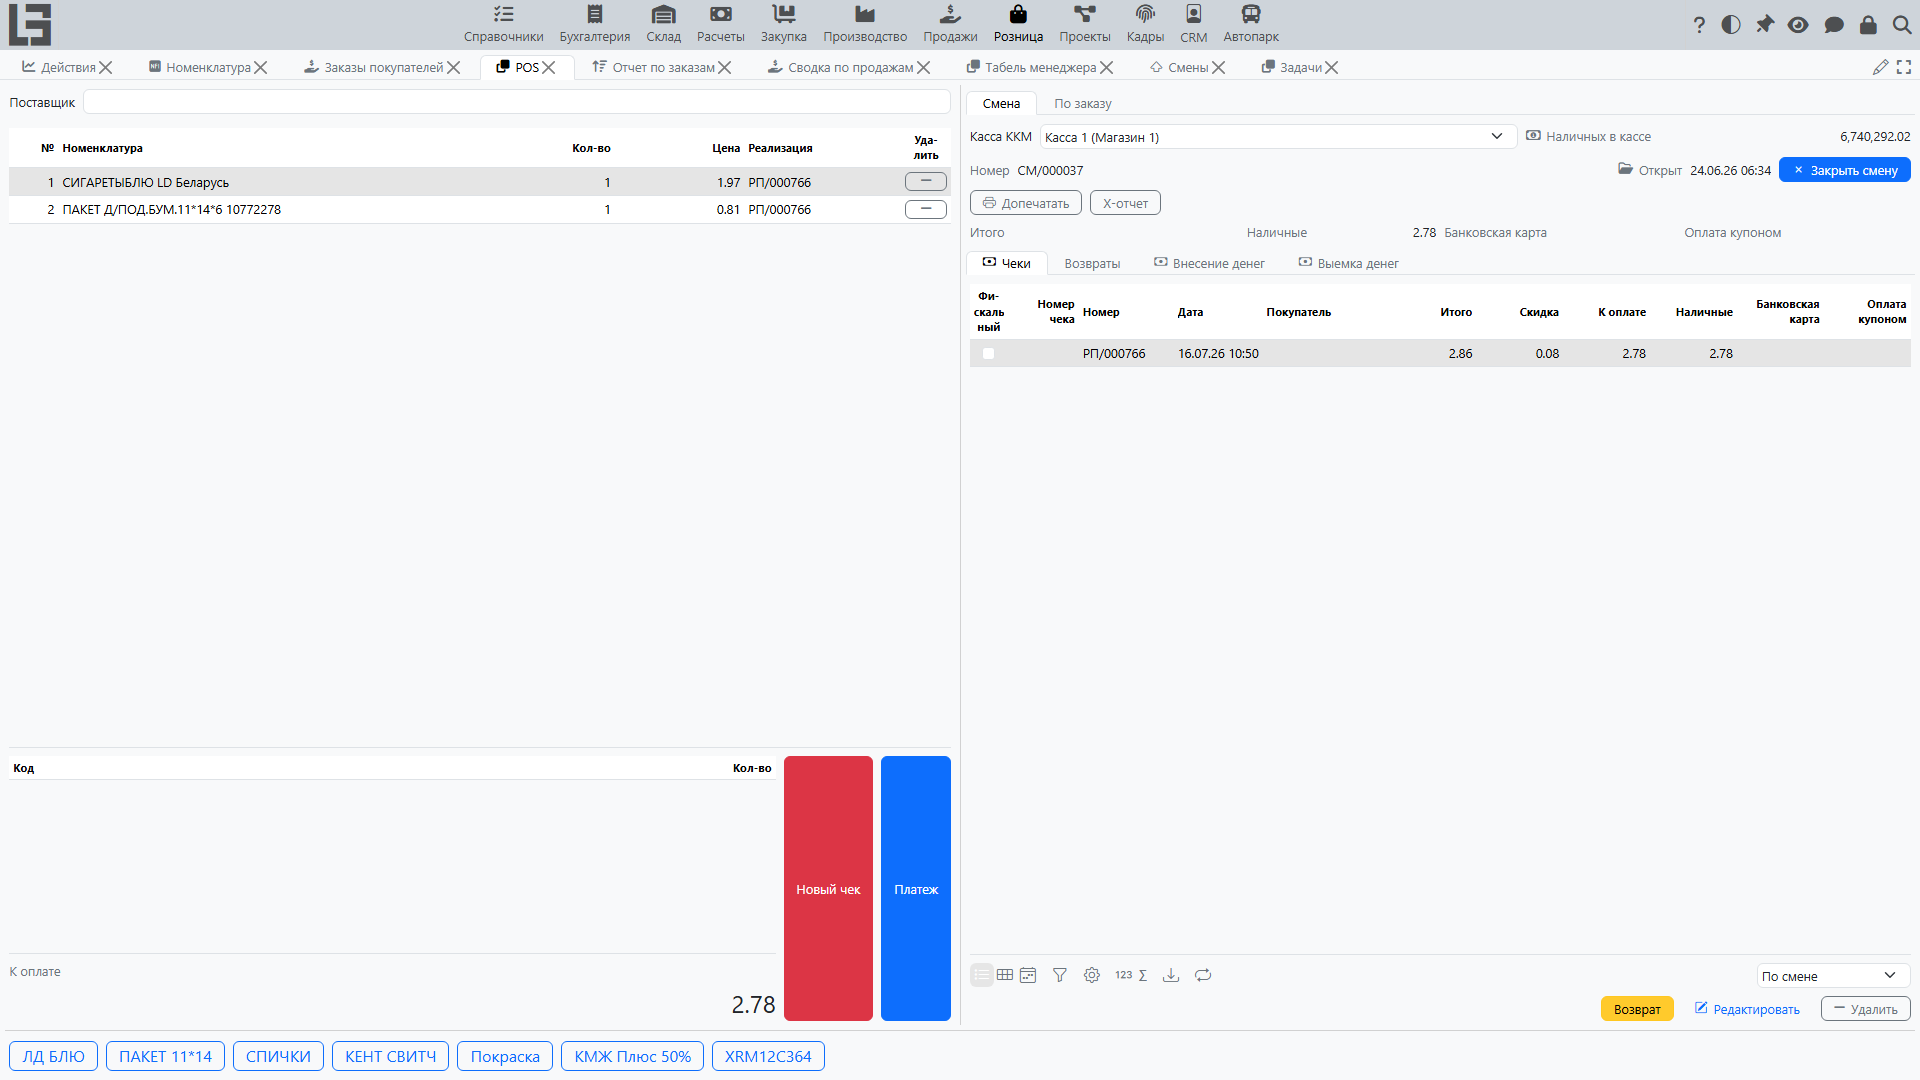Click the pencil edit icon near tabs

1880,67
